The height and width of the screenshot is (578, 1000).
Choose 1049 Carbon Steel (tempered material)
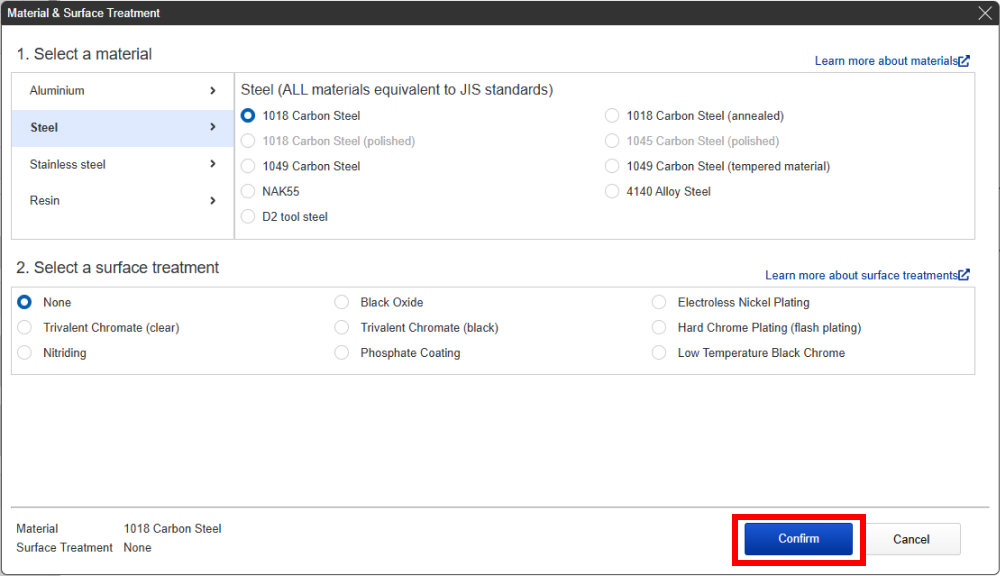click(x=612, y=166)
